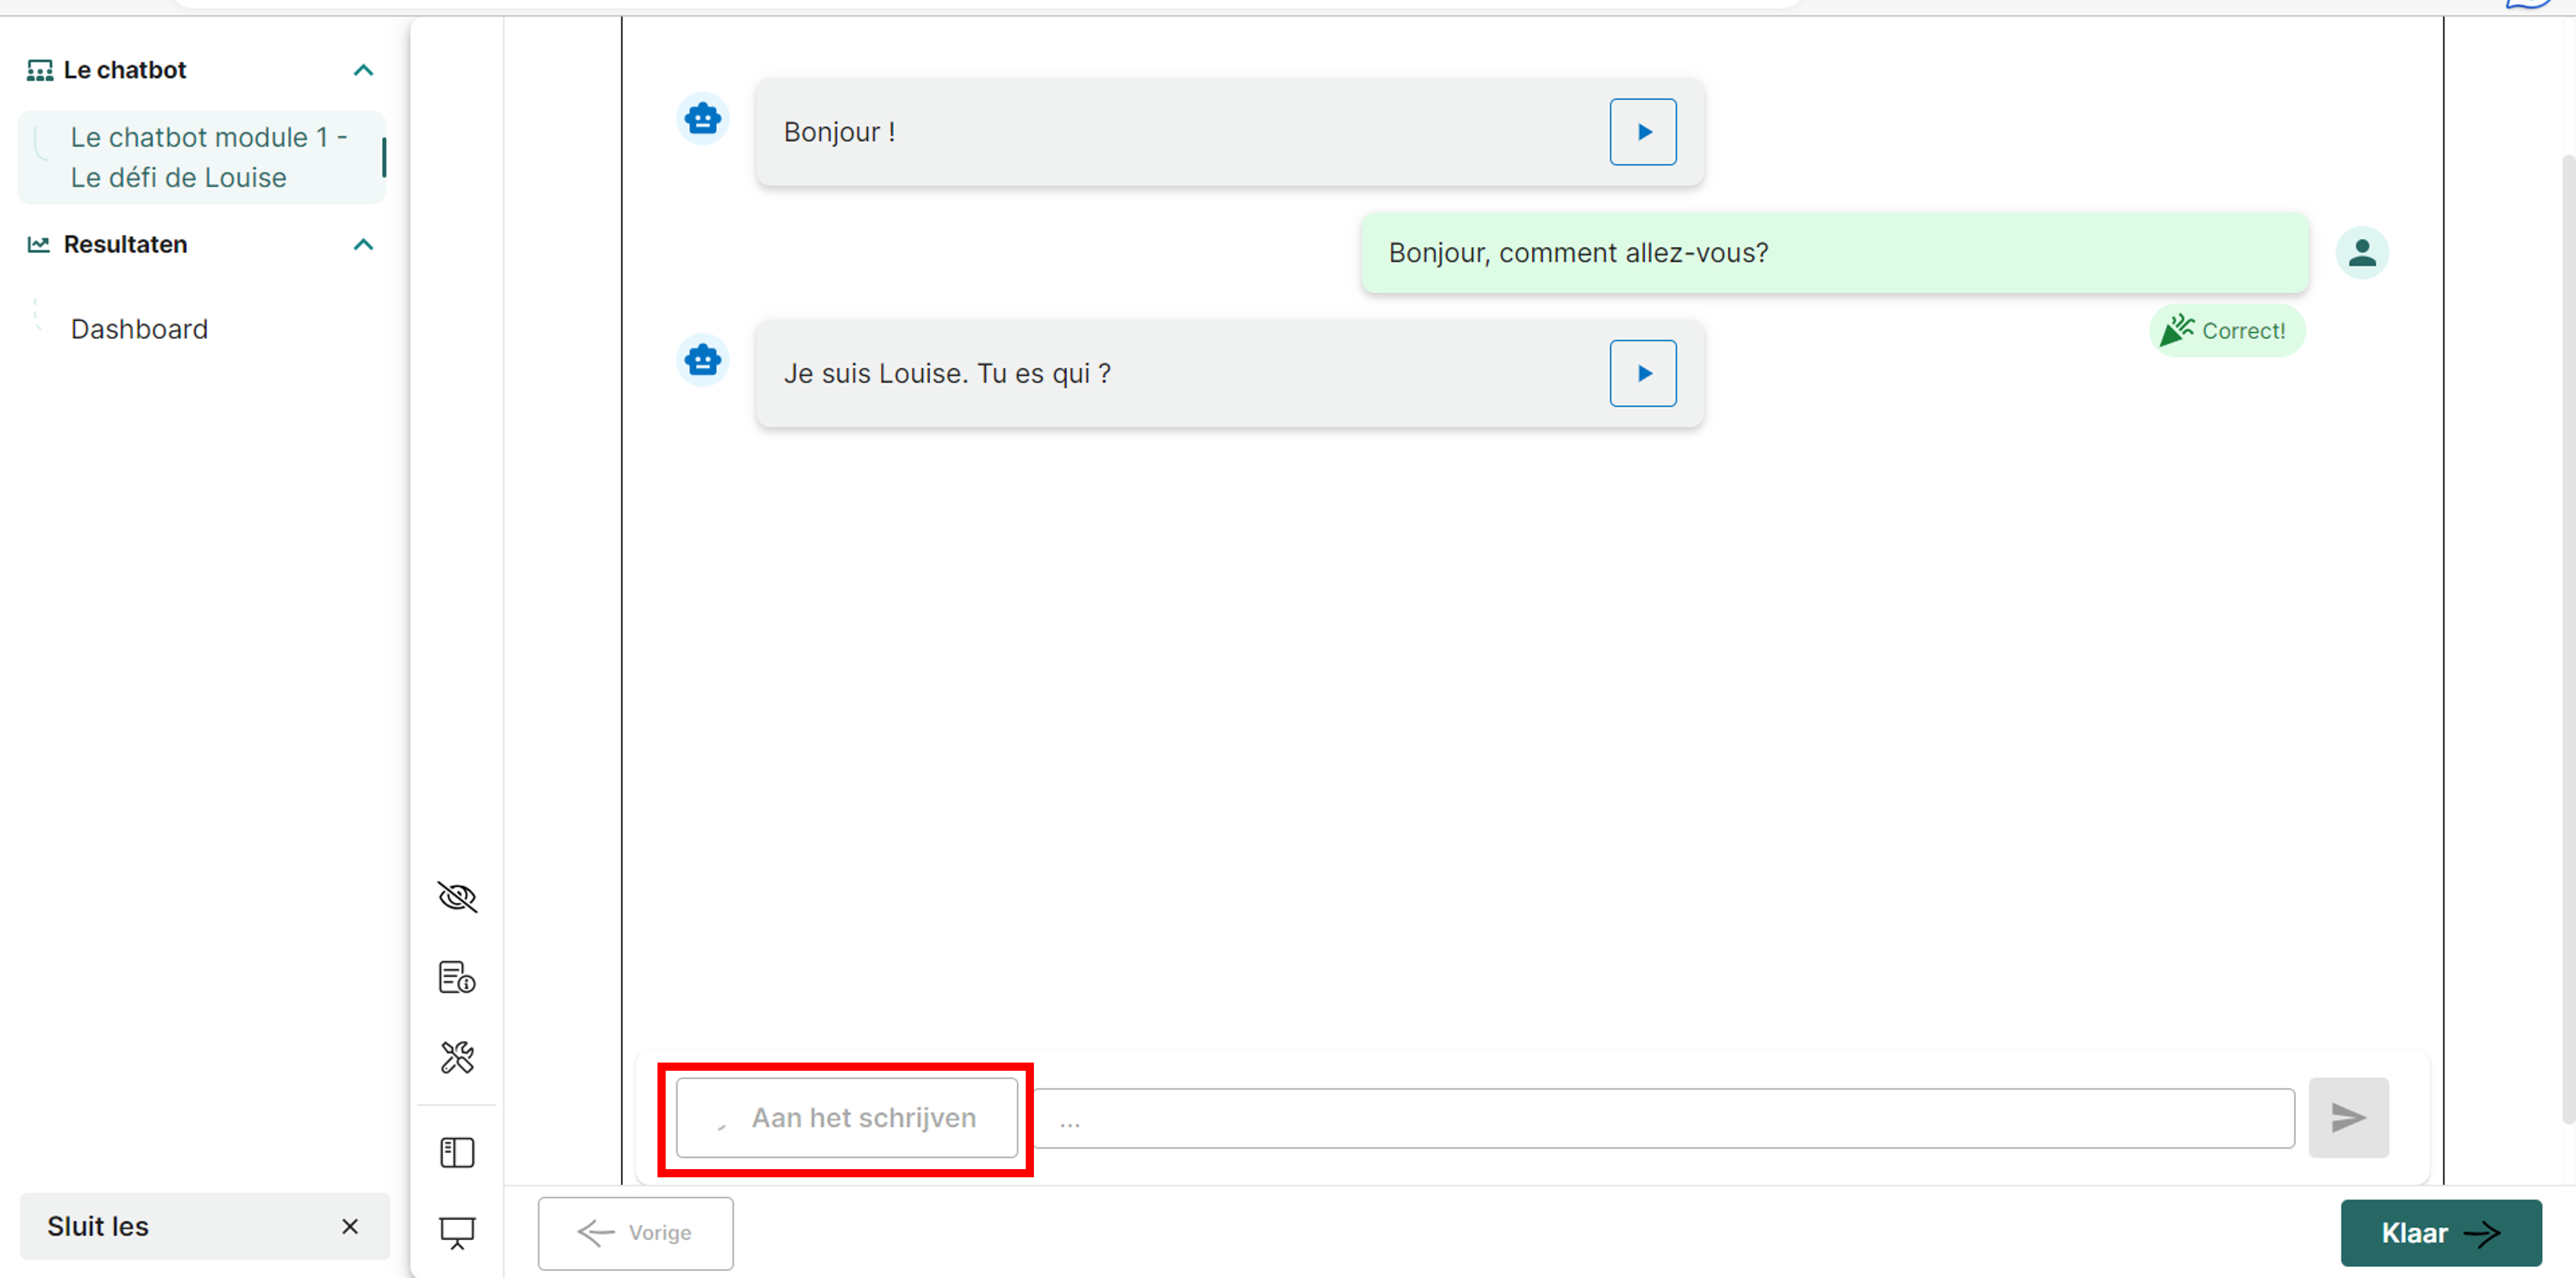Click Louise's robot avatar beside 'Bonjour !'

[703, 119]
